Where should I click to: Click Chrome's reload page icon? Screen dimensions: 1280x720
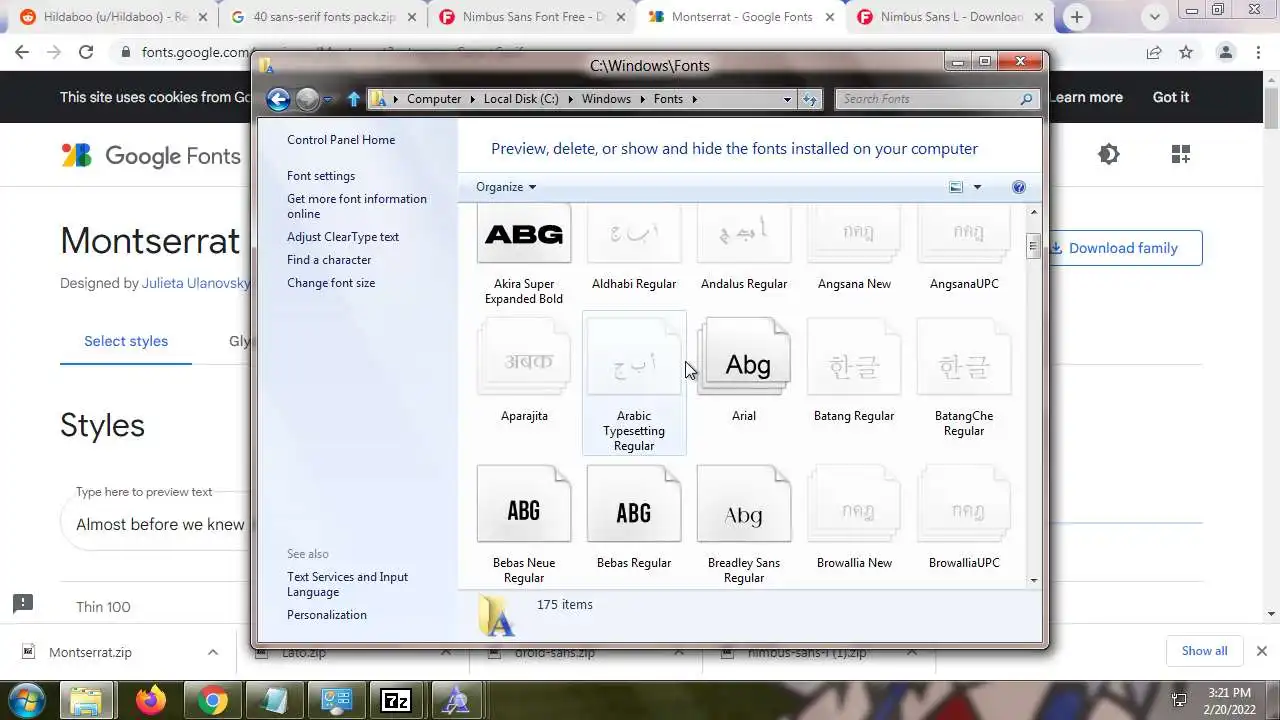(86, 52)
